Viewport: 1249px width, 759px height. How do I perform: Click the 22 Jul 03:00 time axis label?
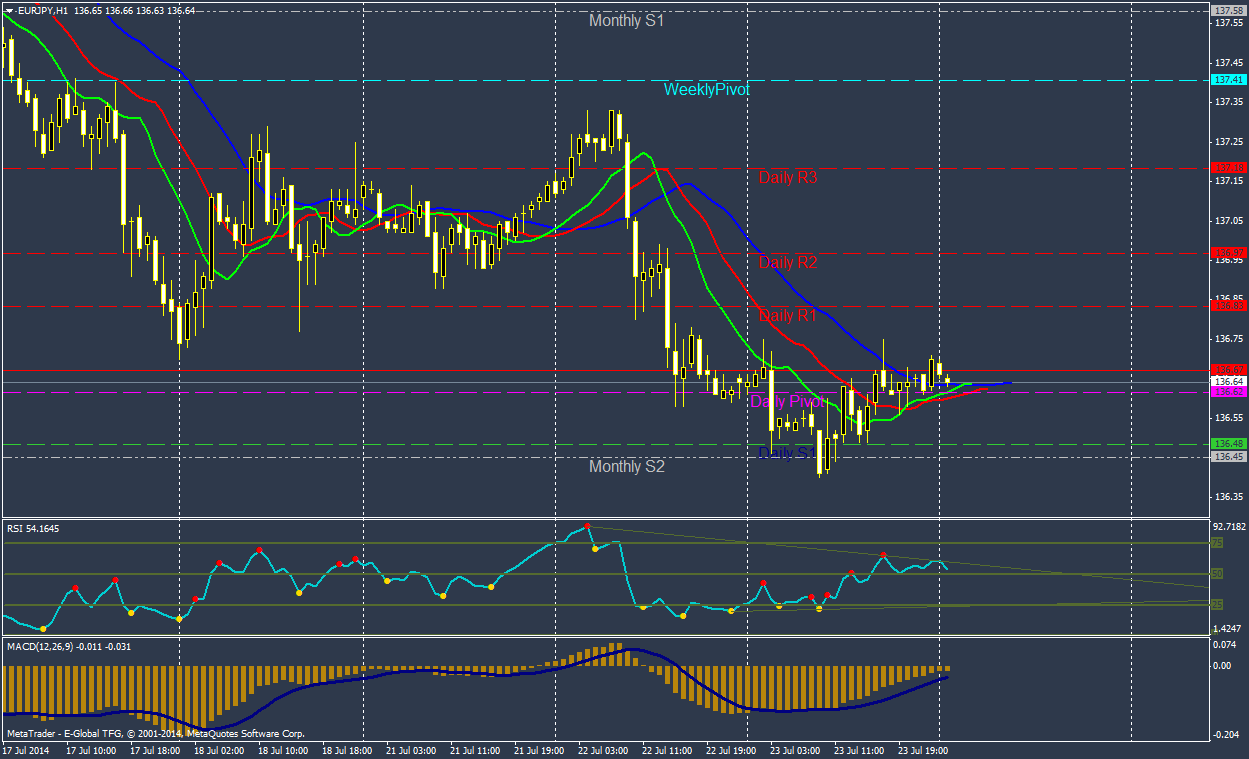[x=602, y=749]
